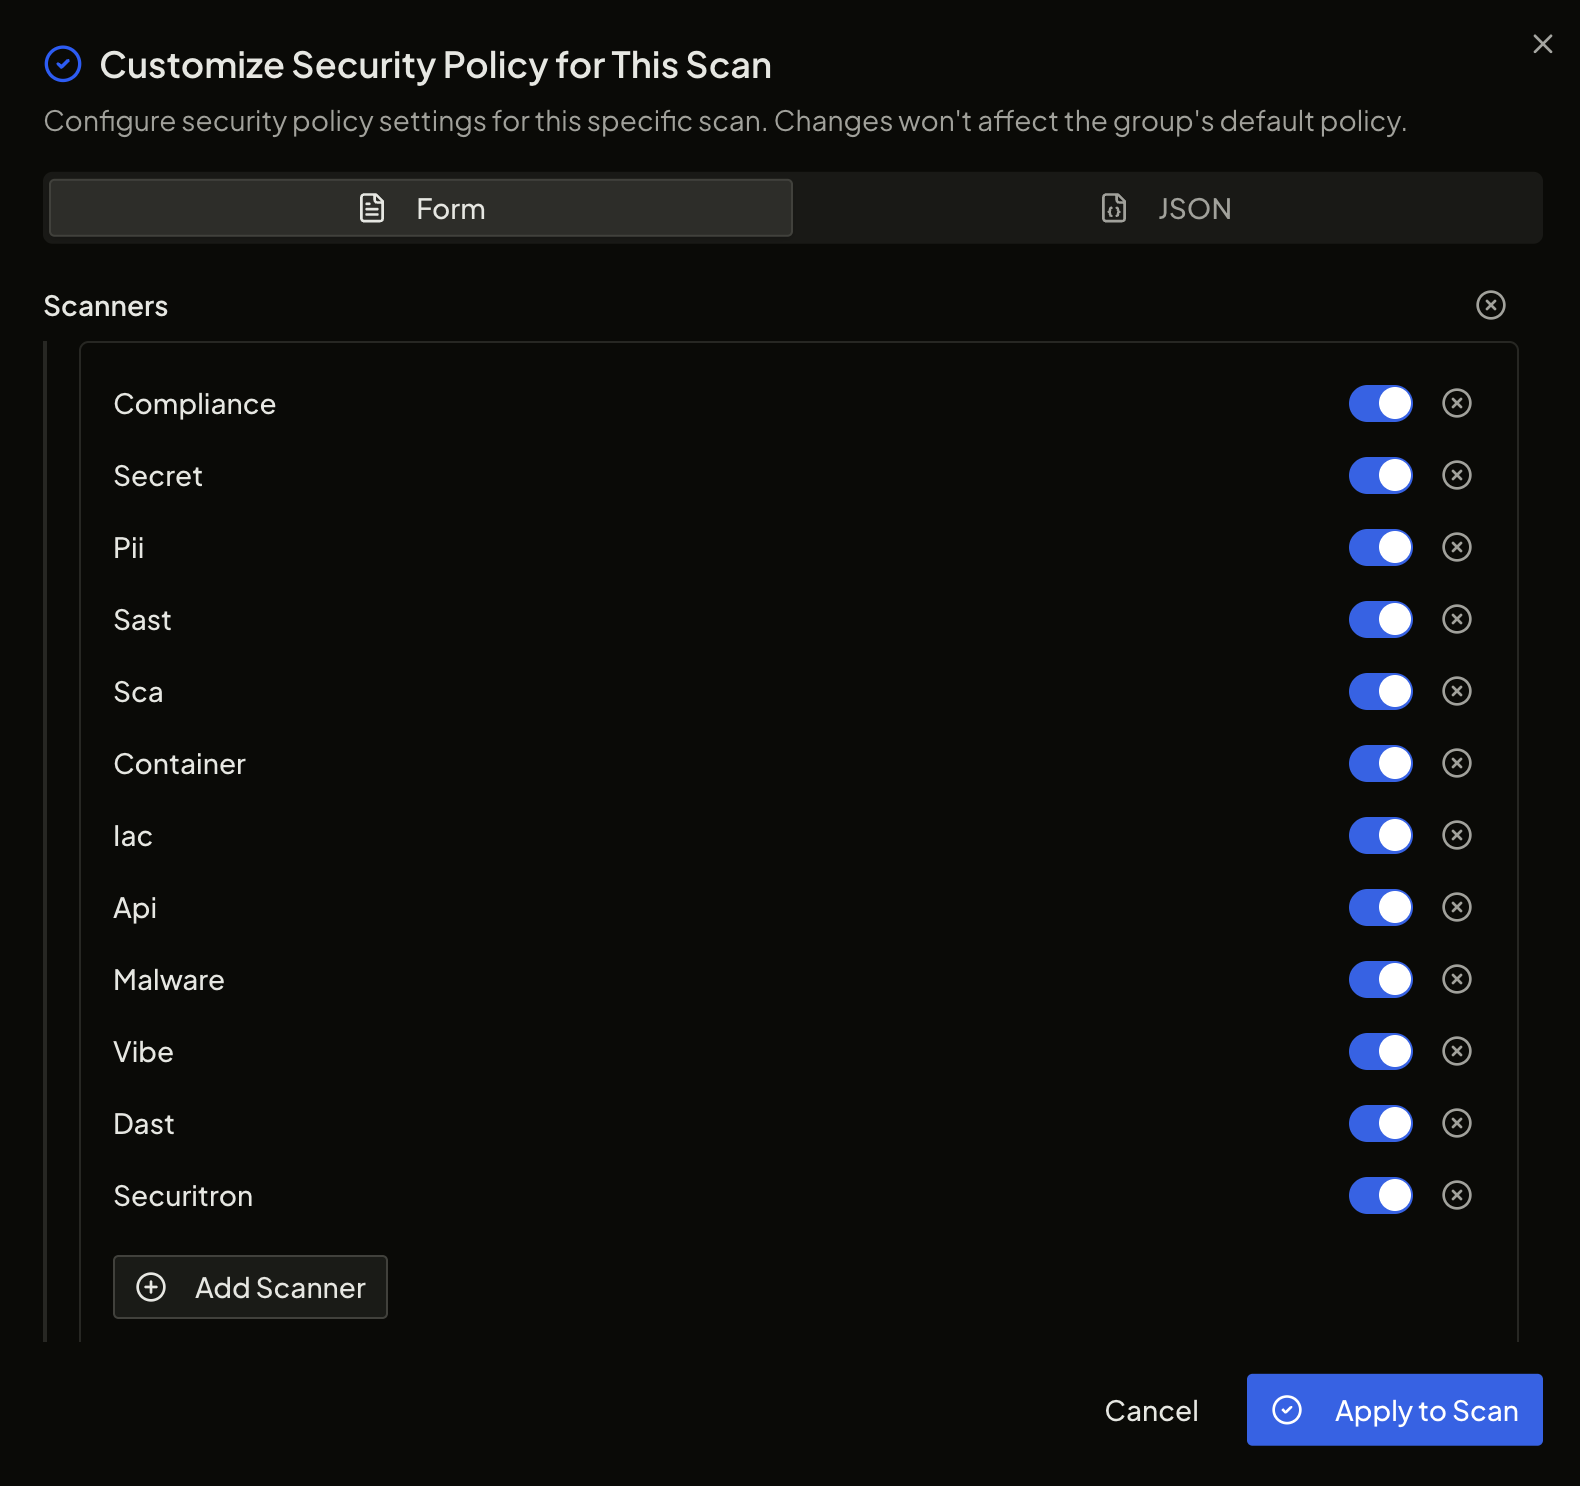
Task: Click the Vibe scanner label
Action: click(144, 1052)
